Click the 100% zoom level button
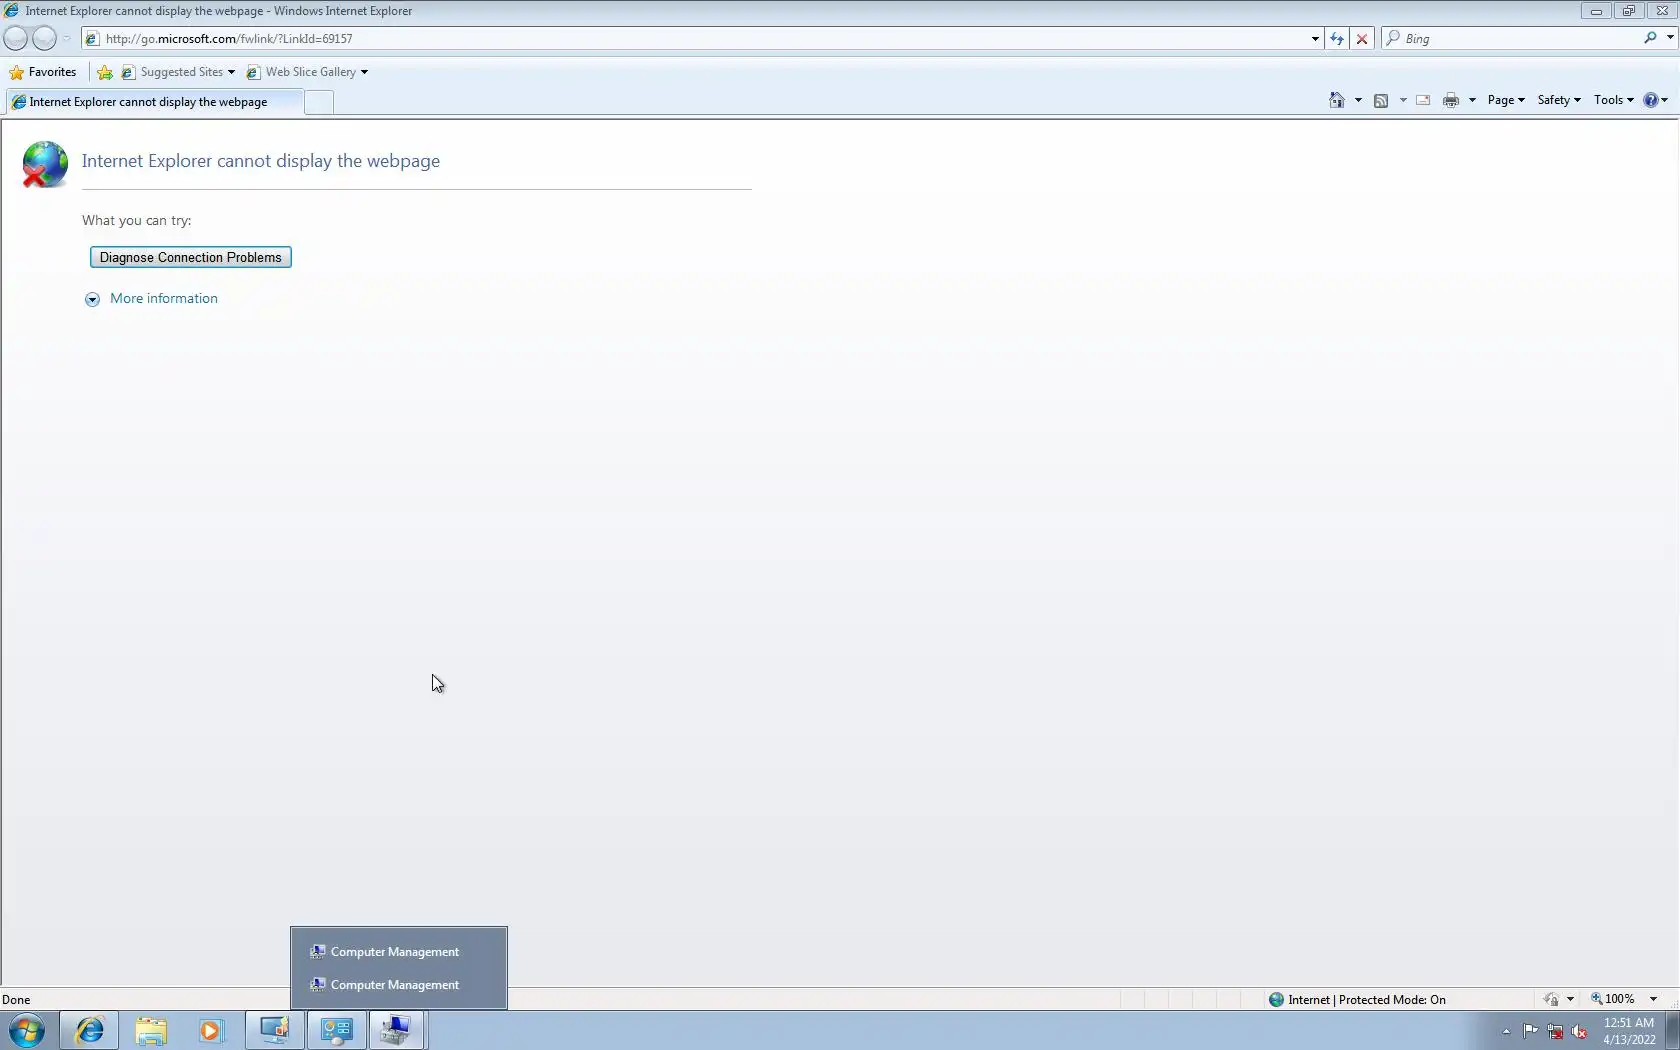Screen dimensions: 1680x1050 tap(1613, 999)
